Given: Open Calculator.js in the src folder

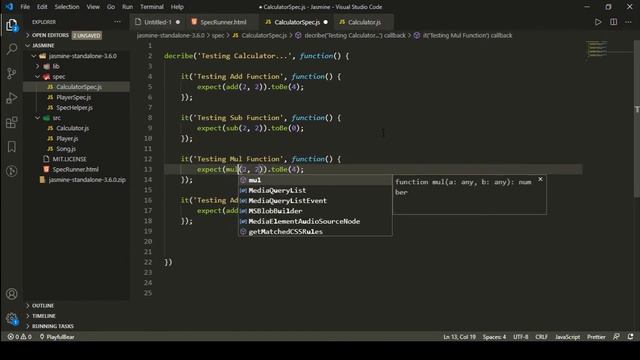Looking at the screenshot, I should [72, 128].
